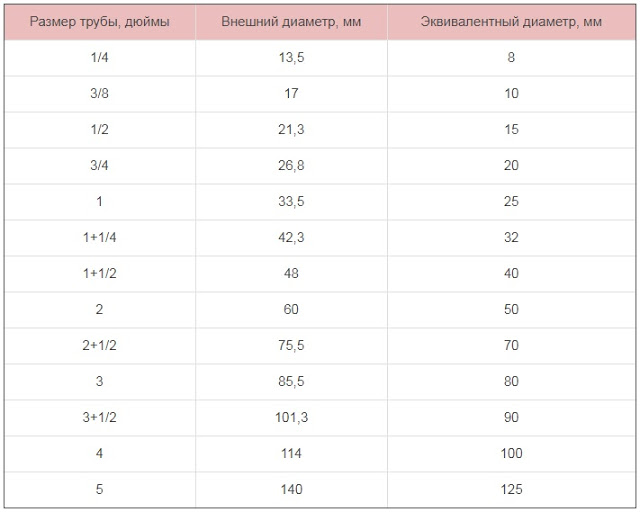
Task: Click the 3+1/2 pipe size cell
Action: (x=100, y=418)
